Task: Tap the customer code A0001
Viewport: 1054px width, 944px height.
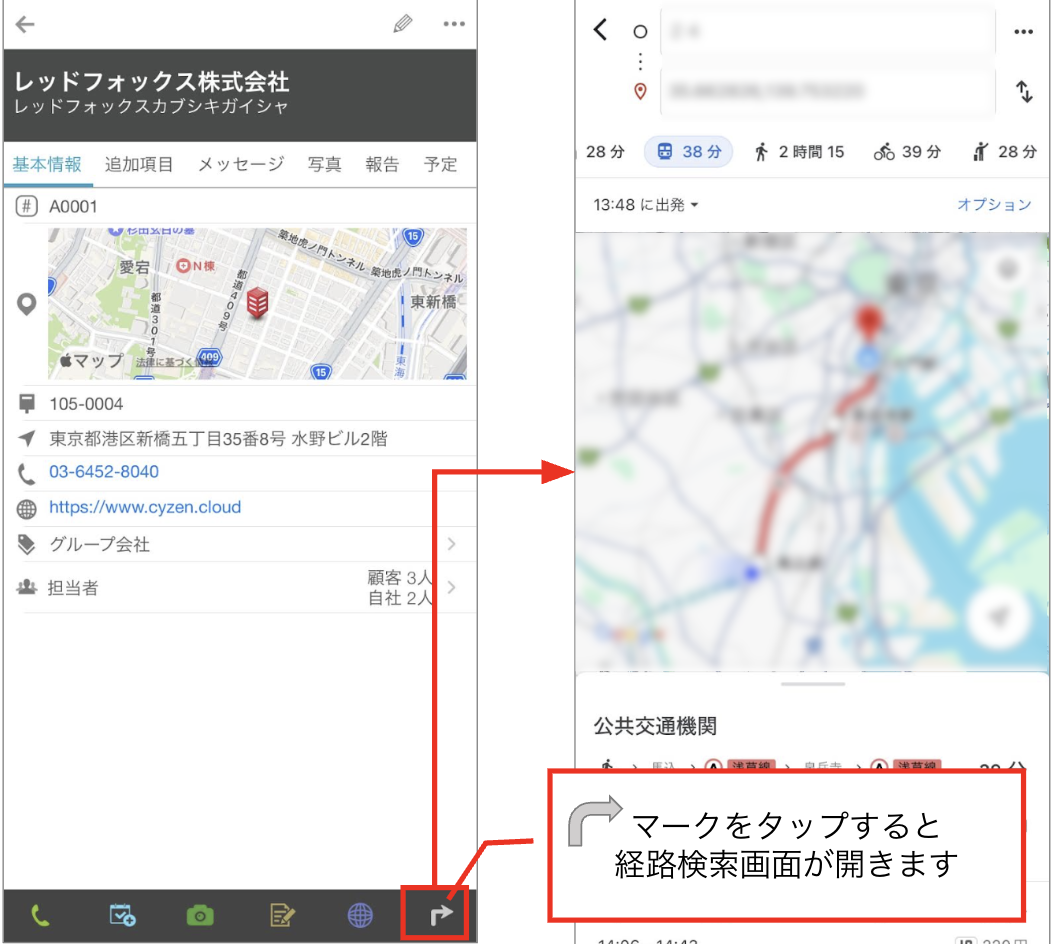Action: (73, 206)
